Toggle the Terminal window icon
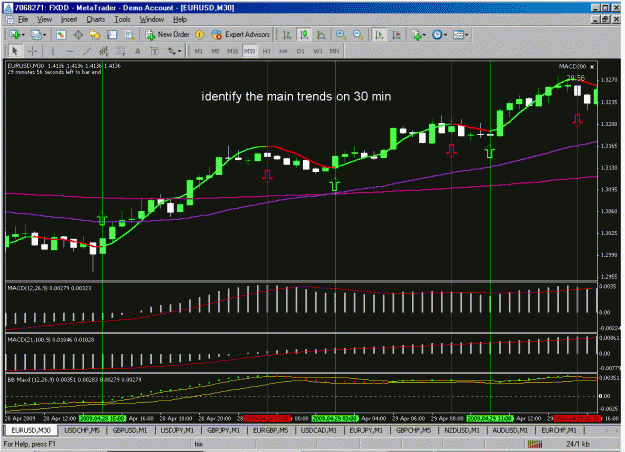 tap(112, 35)
